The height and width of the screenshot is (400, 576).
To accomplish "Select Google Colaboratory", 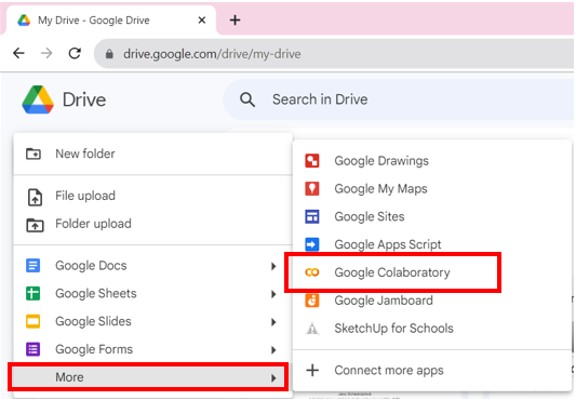I will pos(432,272).
